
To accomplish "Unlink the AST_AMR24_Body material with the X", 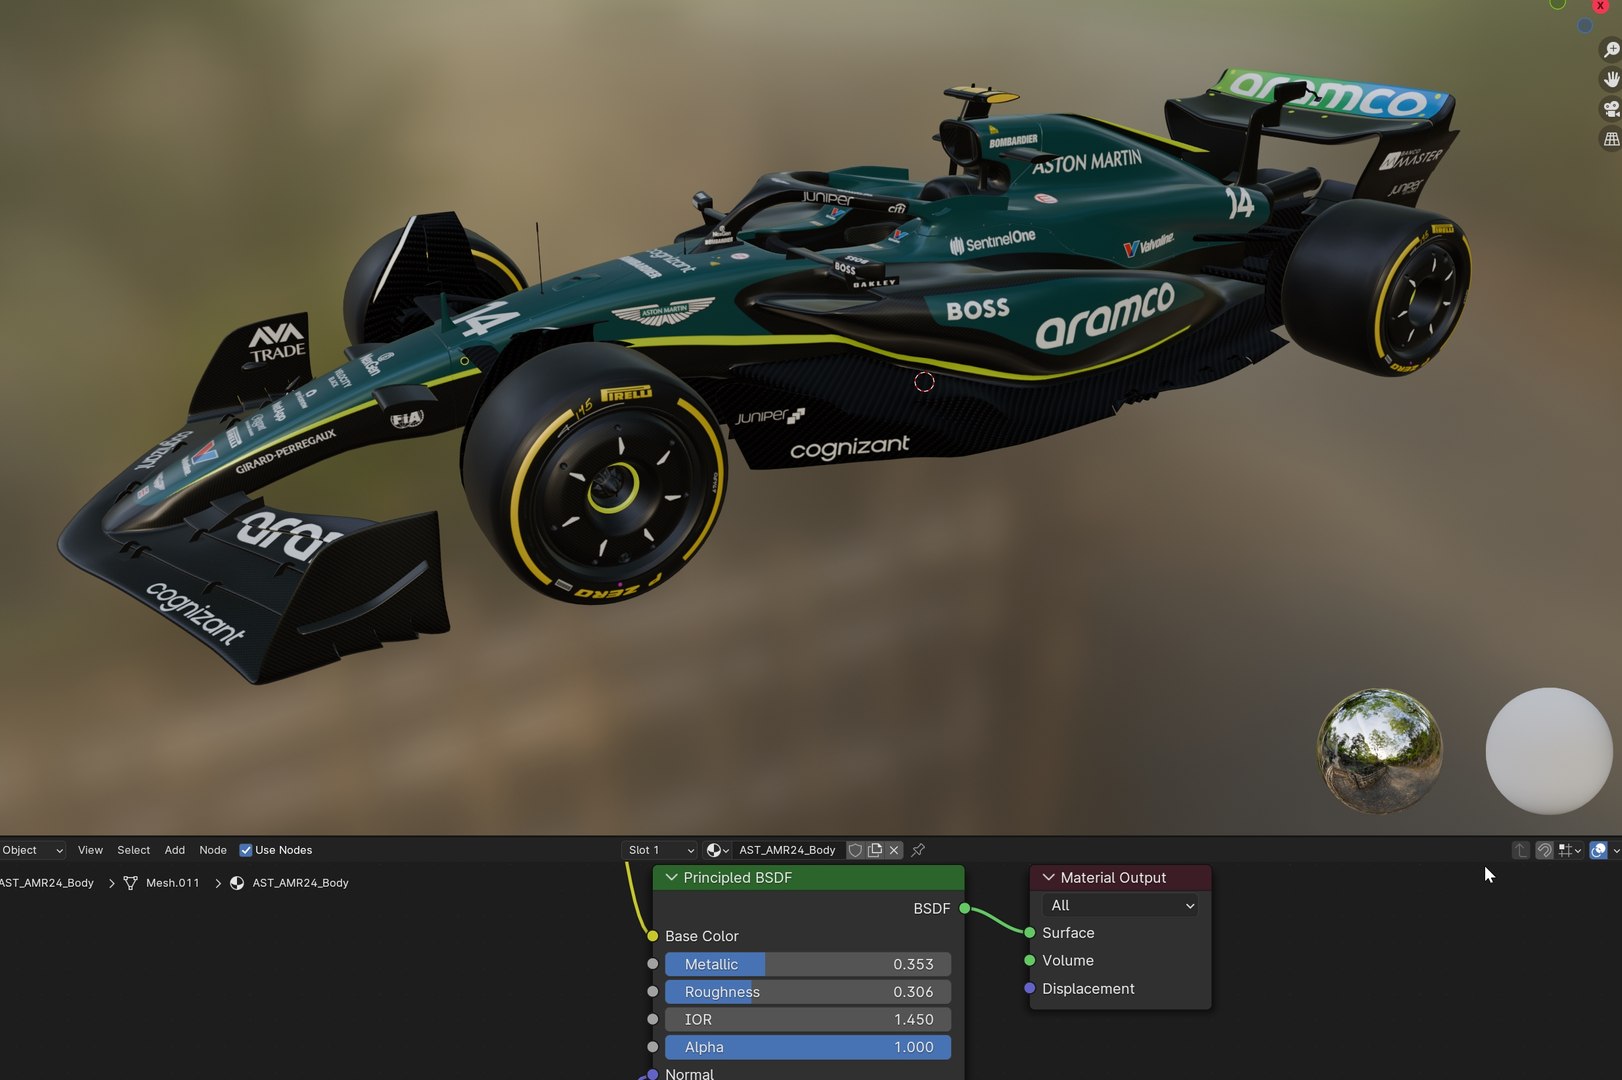I will (x=894, y=850).
